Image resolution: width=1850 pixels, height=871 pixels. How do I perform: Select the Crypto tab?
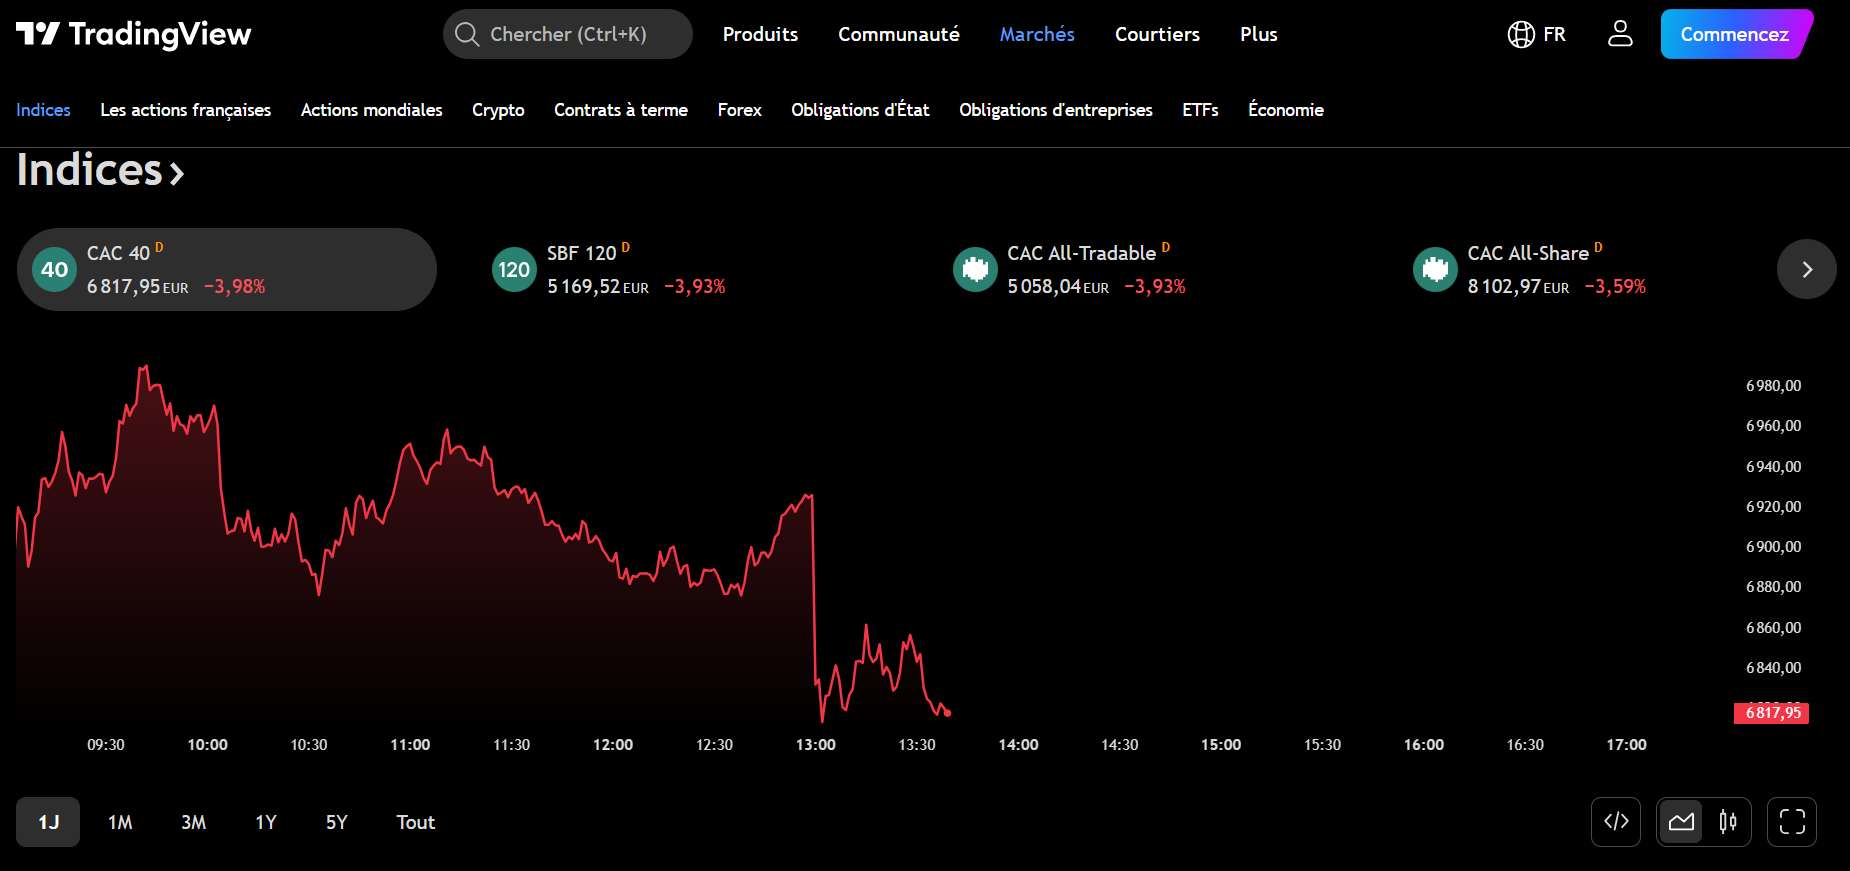click(x=498, y=110)
